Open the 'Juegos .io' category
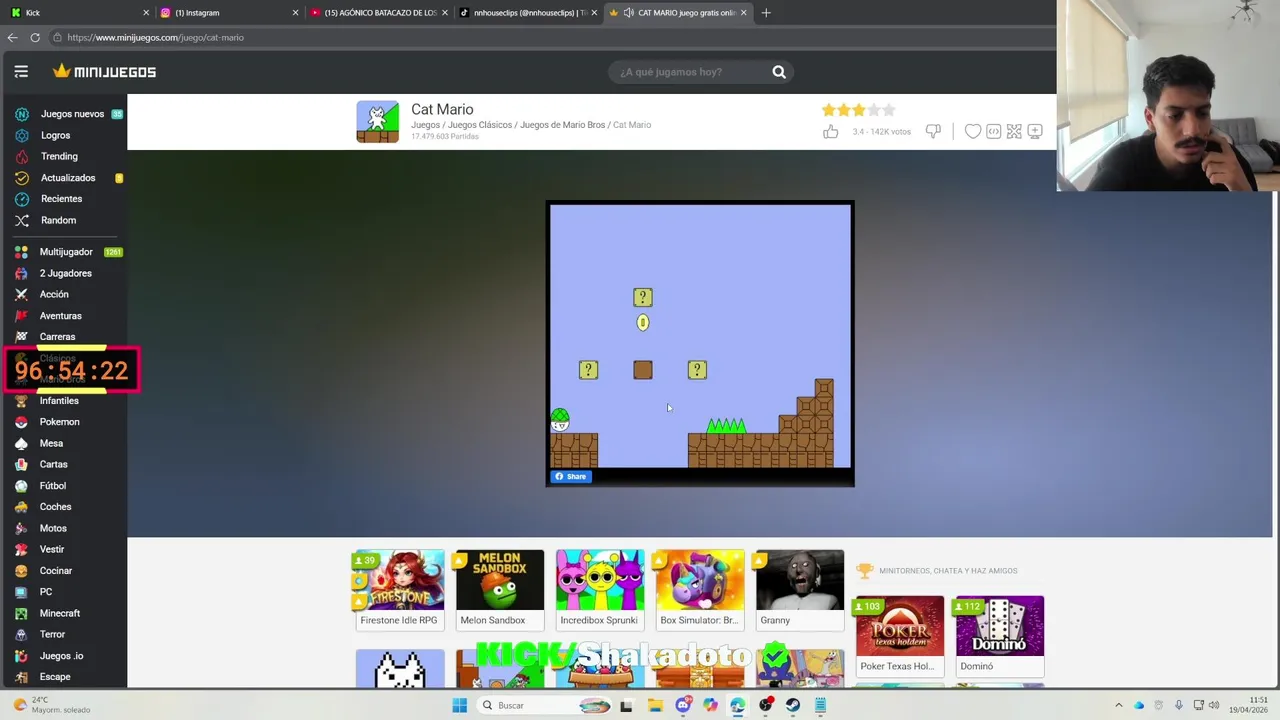The height and width of the screenshot is (720, 1280). click(62, 656)
